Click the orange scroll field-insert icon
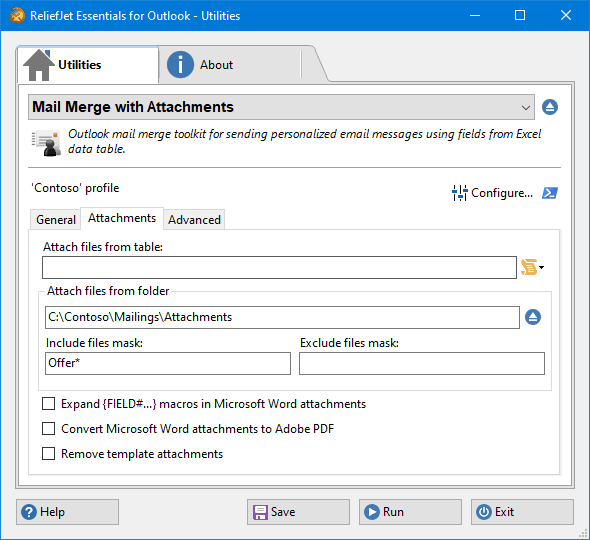The height and width of the screenshot is (540, 590). [529, 267]
